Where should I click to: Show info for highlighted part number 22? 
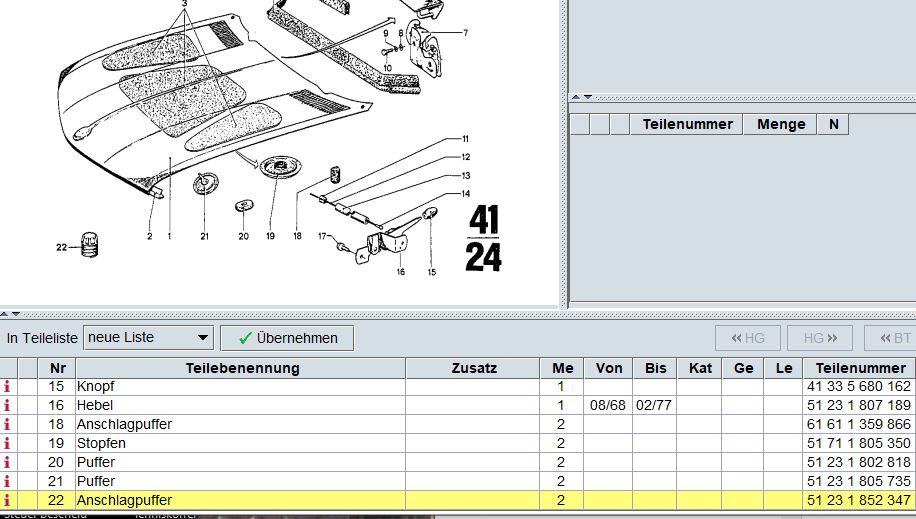[x=9, y=500]
